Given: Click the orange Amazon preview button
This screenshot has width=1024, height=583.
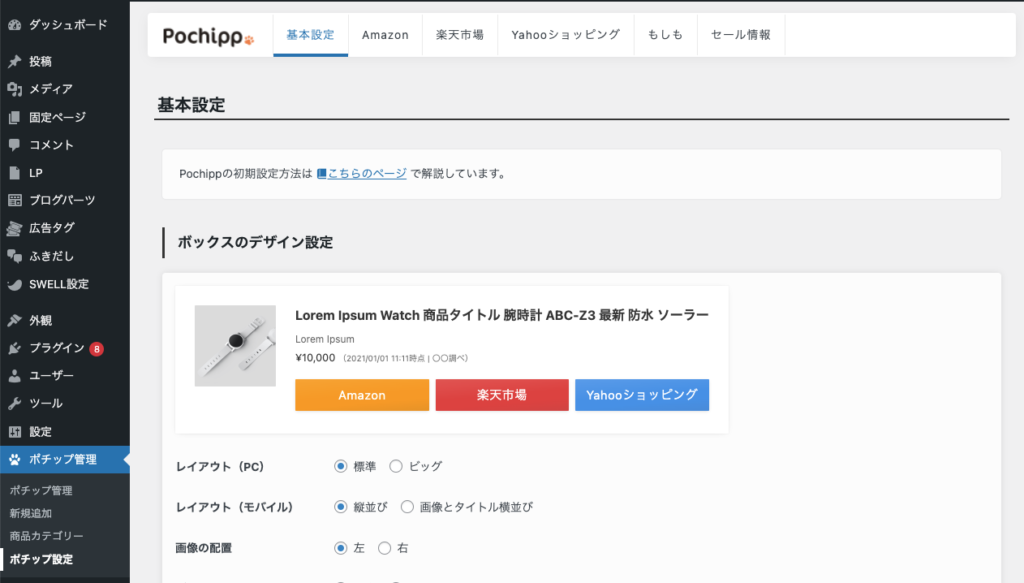Looking at the screenshot, I should pyautogui.click(x=362, y=395).
